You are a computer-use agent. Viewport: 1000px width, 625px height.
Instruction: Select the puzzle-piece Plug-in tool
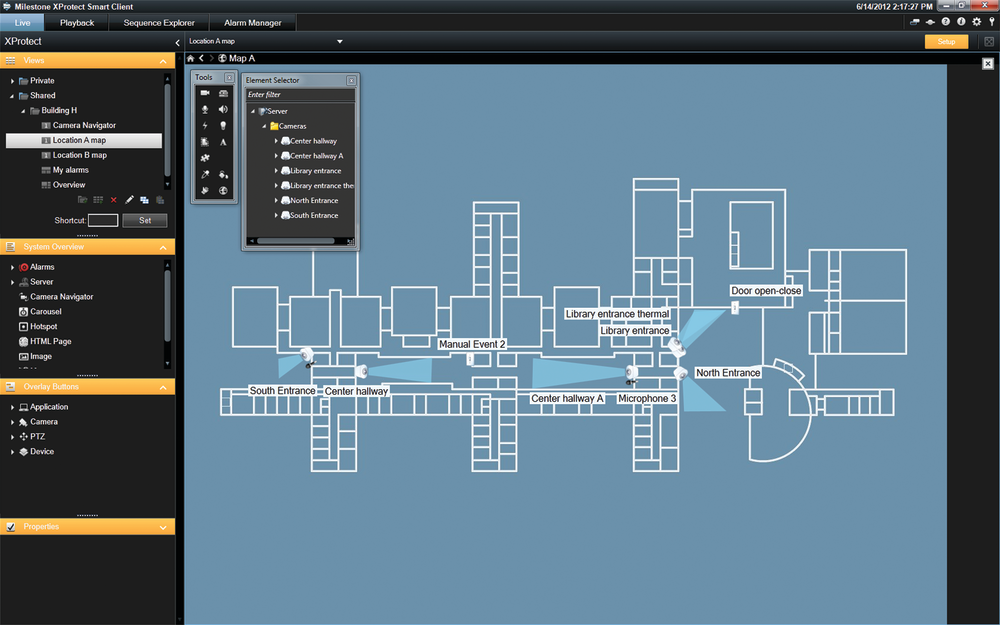[x=206, y=157]
